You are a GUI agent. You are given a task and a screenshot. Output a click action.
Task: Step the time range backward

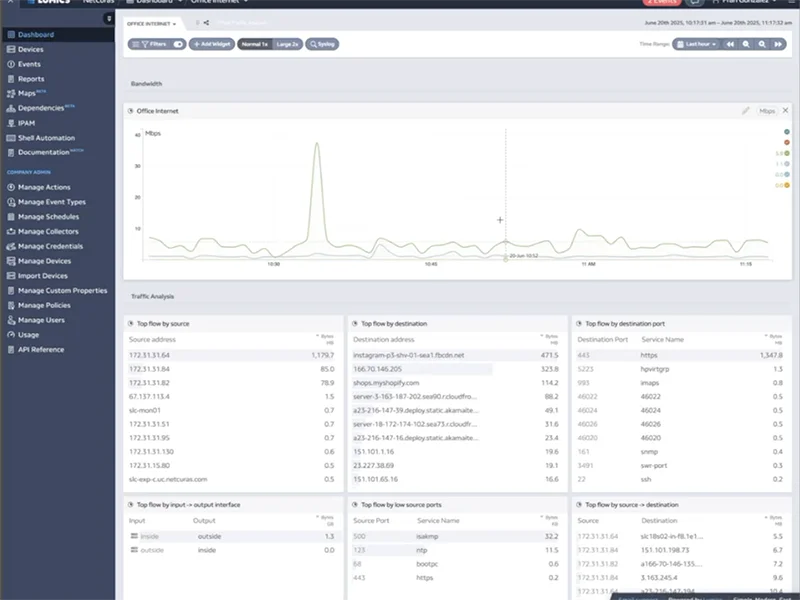click(x=730, y=44)
